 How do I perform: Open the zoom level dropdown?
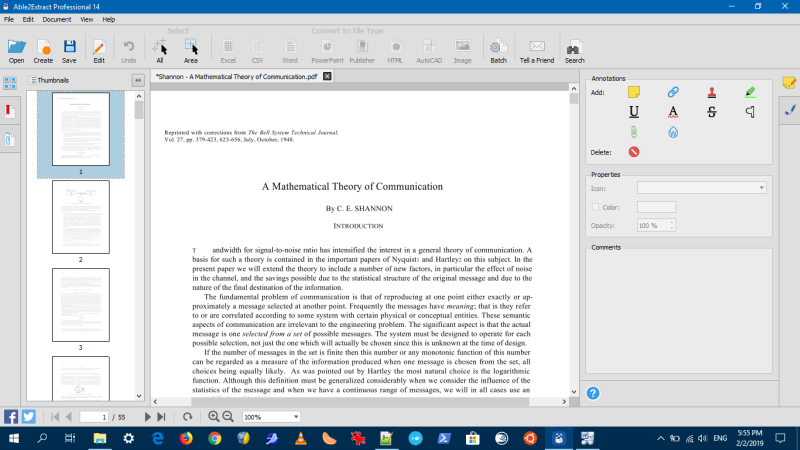[x=296, y=416]
